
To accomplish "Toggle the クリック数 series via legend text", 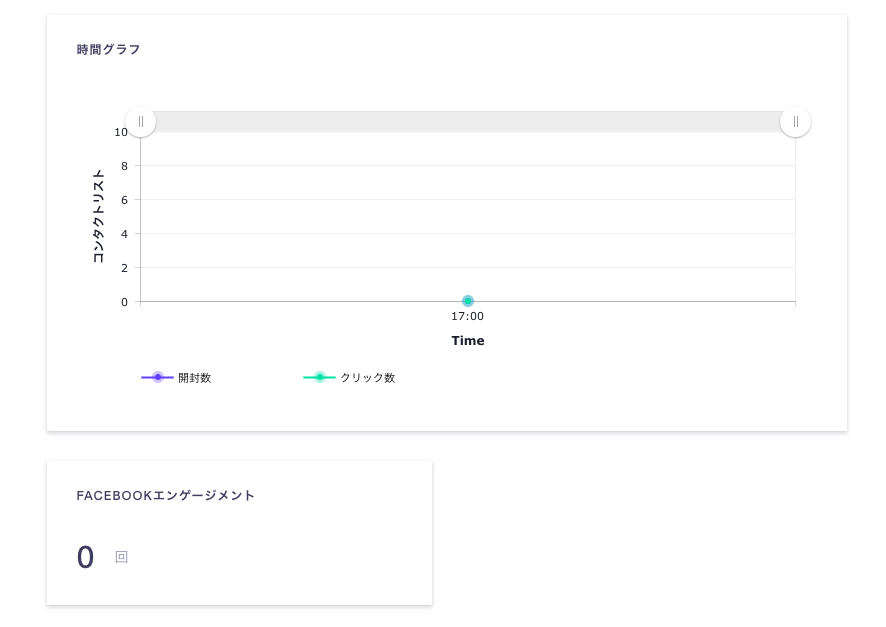I will coord(367,378).
